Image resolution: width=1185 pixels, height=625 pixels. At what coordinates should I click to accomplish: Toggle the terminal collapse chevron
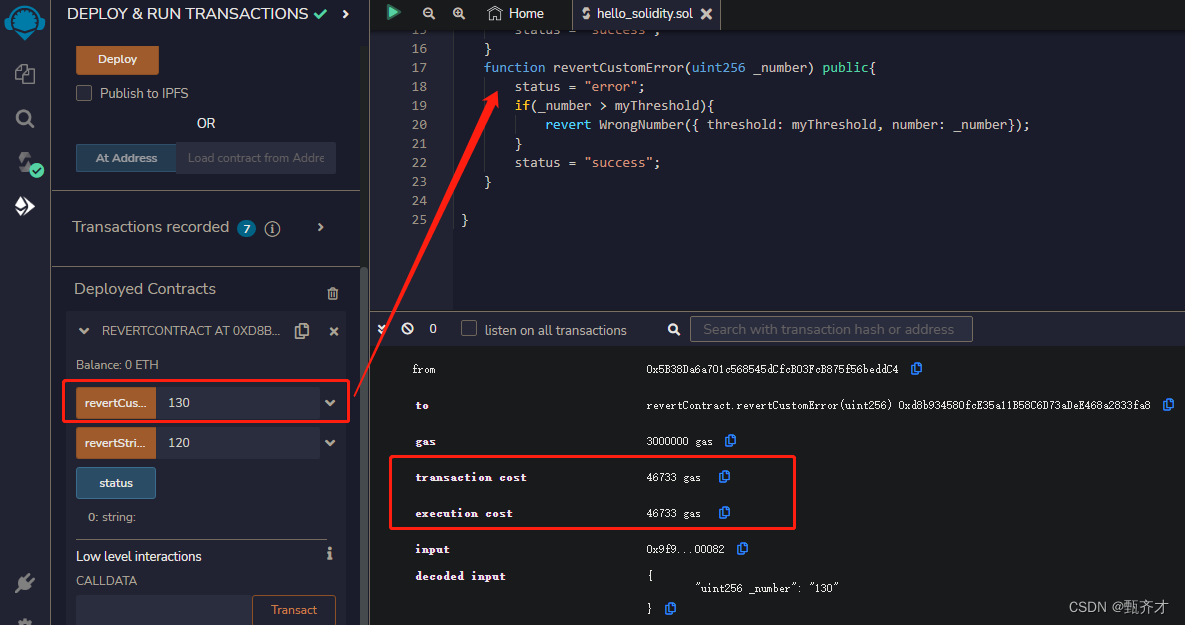(x=382, y=329)
